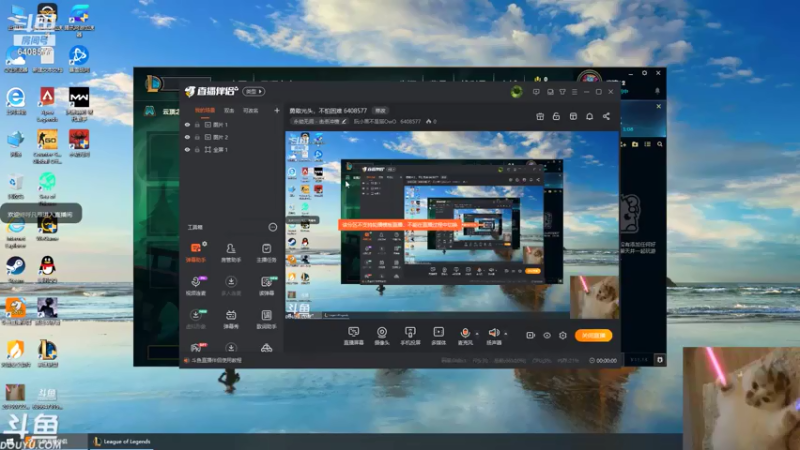800x450 pixels.
Task: Edit the stream category pencil field
Action: (x=319, y=121)
